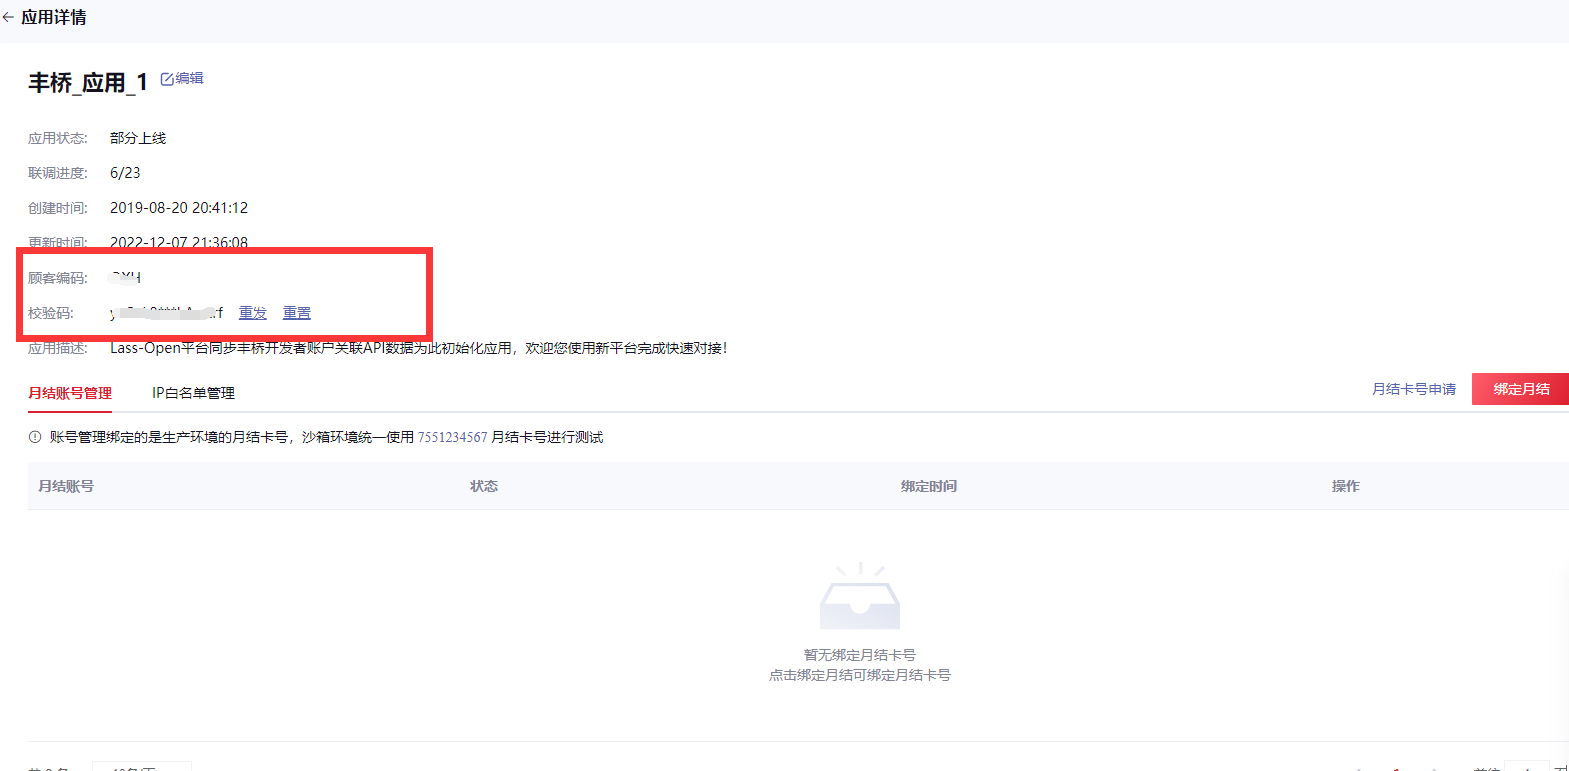
Task: Click the 月结账号 column header
Action: point(66,486)
